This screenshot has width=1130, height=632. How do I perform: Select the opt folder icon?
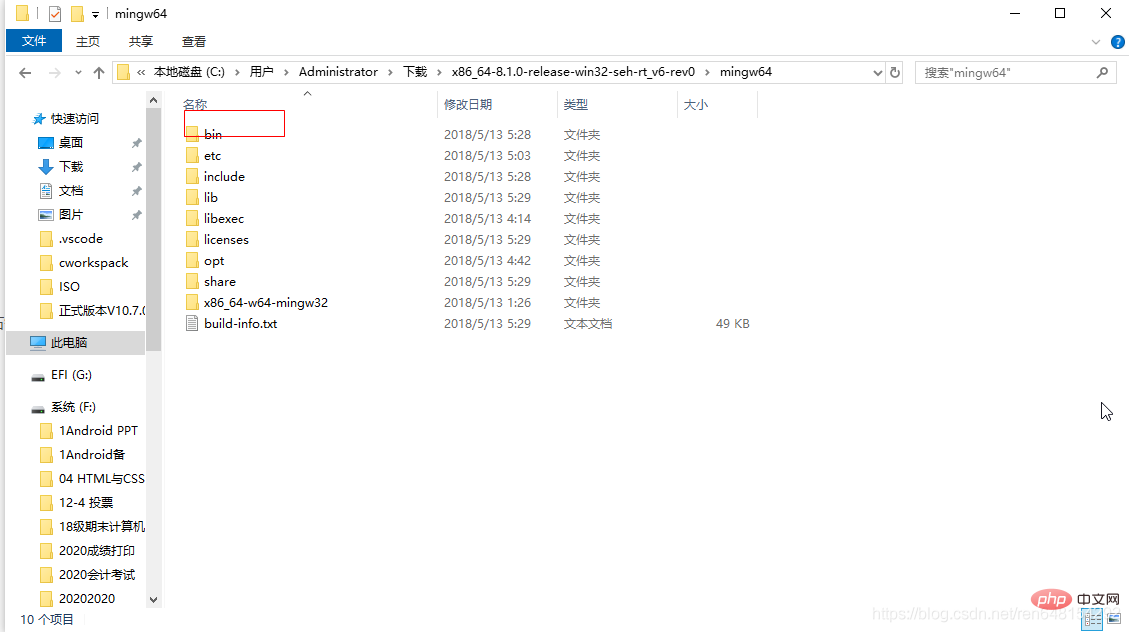coord(192,260)
